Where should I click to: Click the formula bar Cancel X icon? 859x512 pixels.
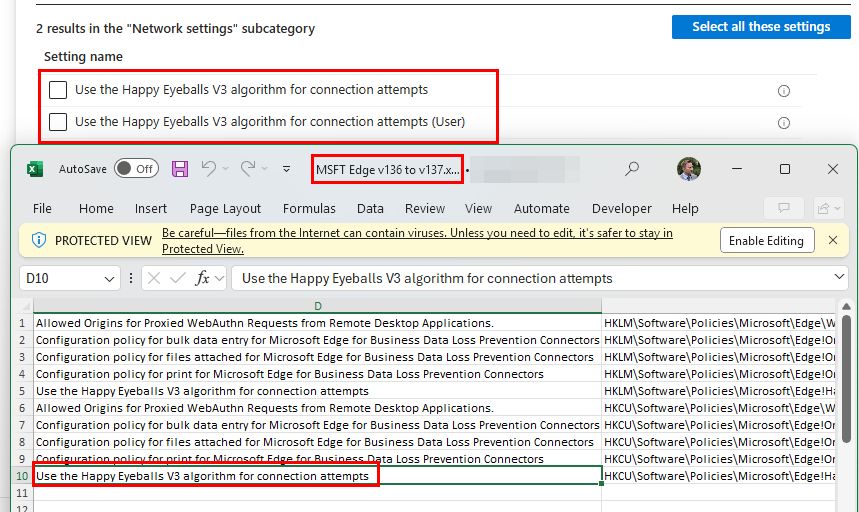[154, 278]
